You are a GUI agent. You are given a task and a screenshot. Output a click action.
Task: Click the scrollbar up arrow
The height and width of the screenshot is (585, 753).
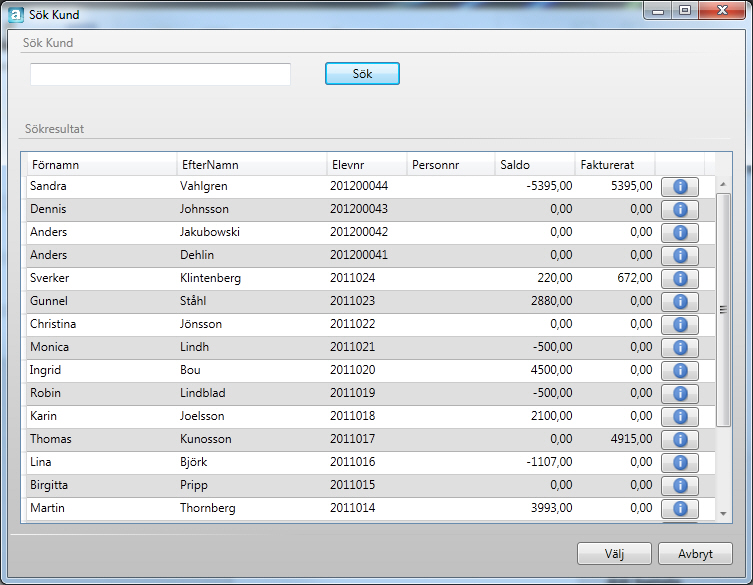(x=723, y=184)
